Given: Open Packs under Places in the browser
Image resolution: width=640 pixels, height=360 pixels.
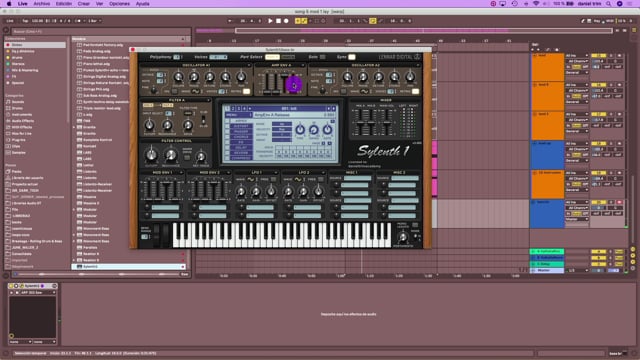Looking at the screenshot, I should 16,172.
